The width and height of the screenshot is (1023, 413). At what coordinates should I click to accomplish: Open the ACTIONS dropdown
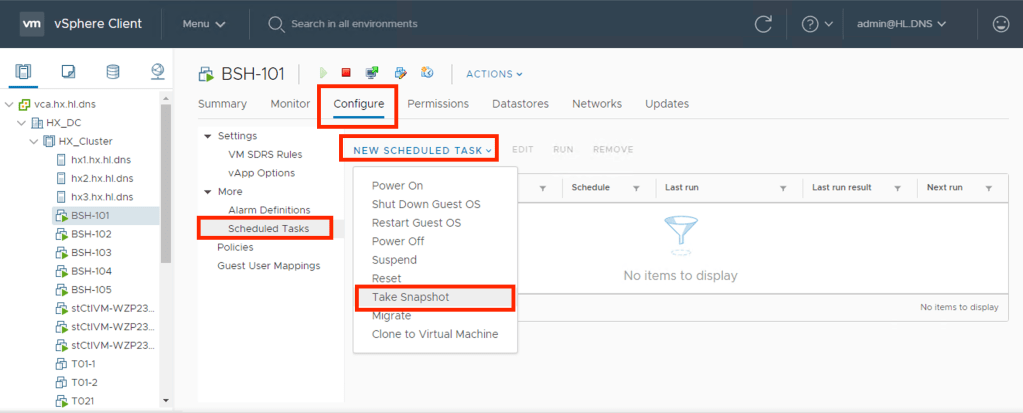pos(494,74)
